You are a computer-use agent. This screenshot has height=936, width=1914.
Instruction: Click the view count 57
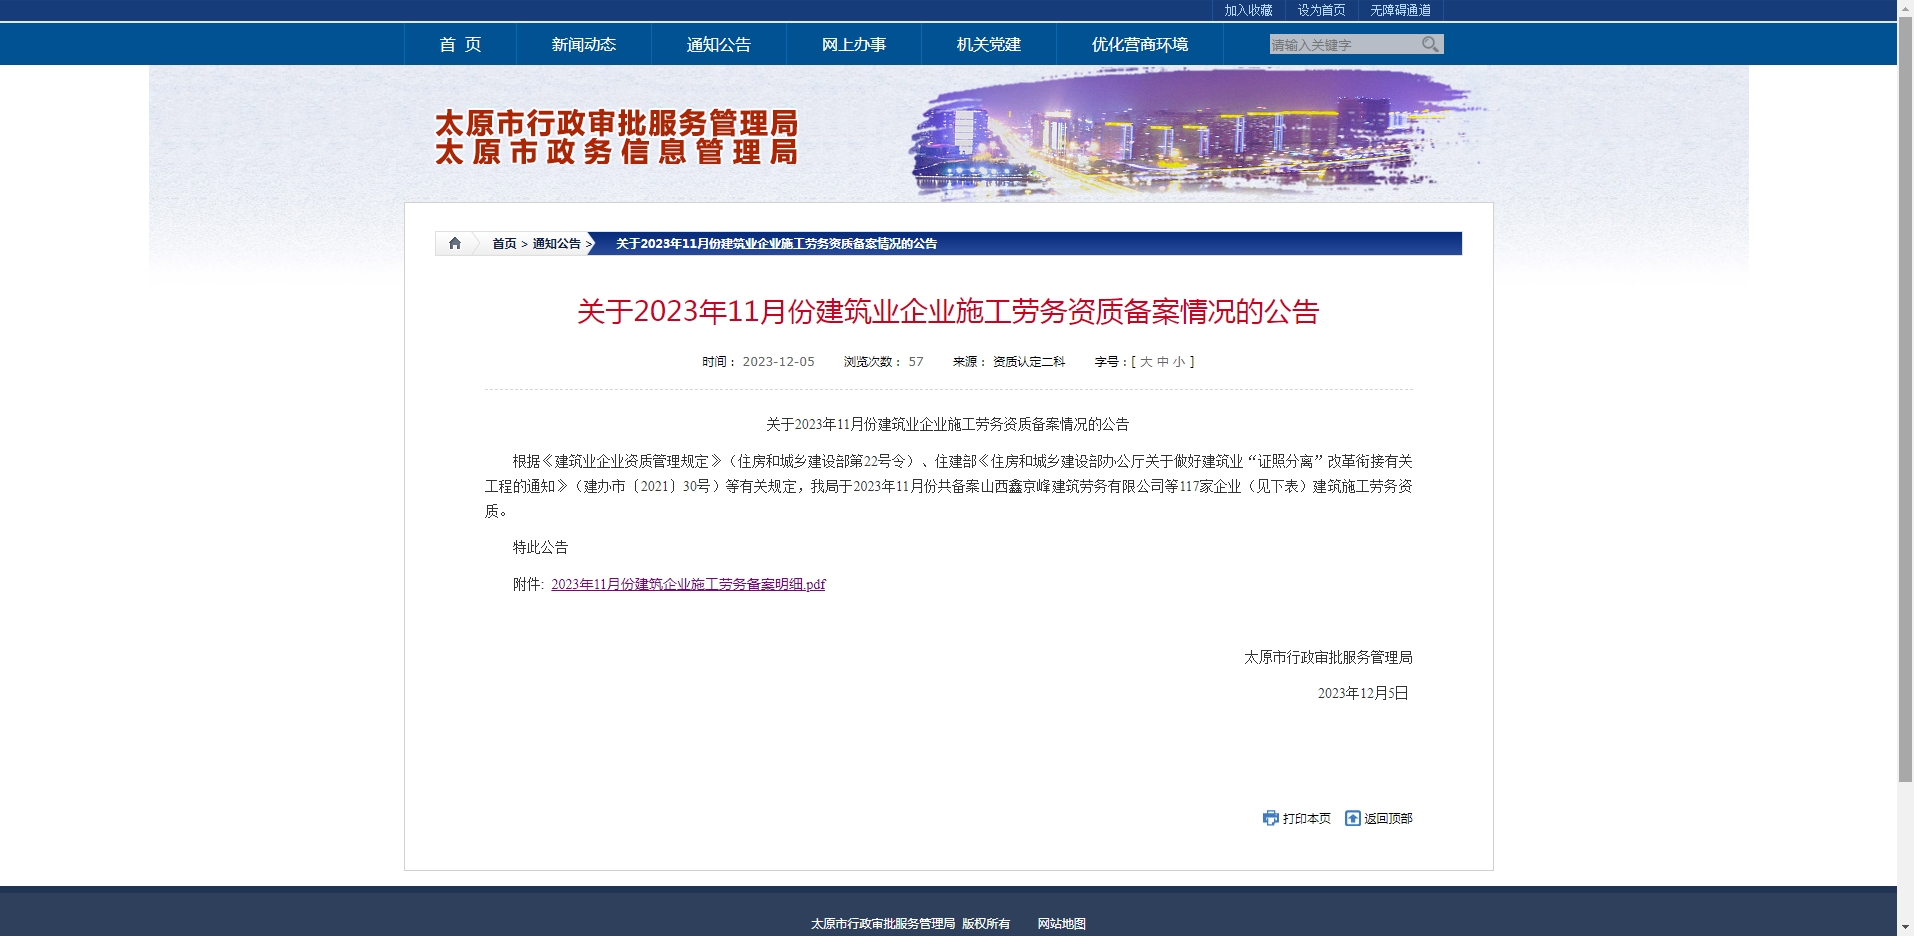coord(916,362)
